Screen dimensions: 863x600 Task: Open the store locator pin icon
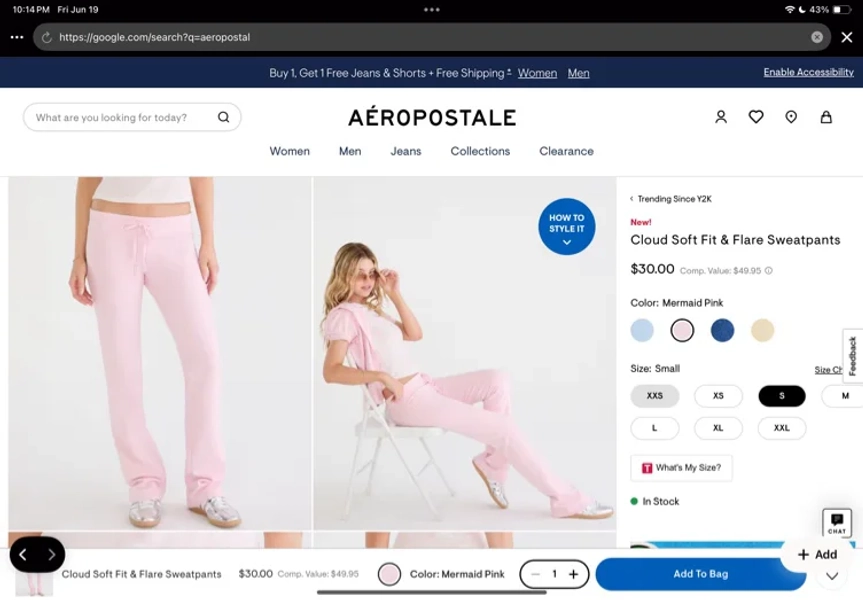pyautogui.click(x=791, y=117)
